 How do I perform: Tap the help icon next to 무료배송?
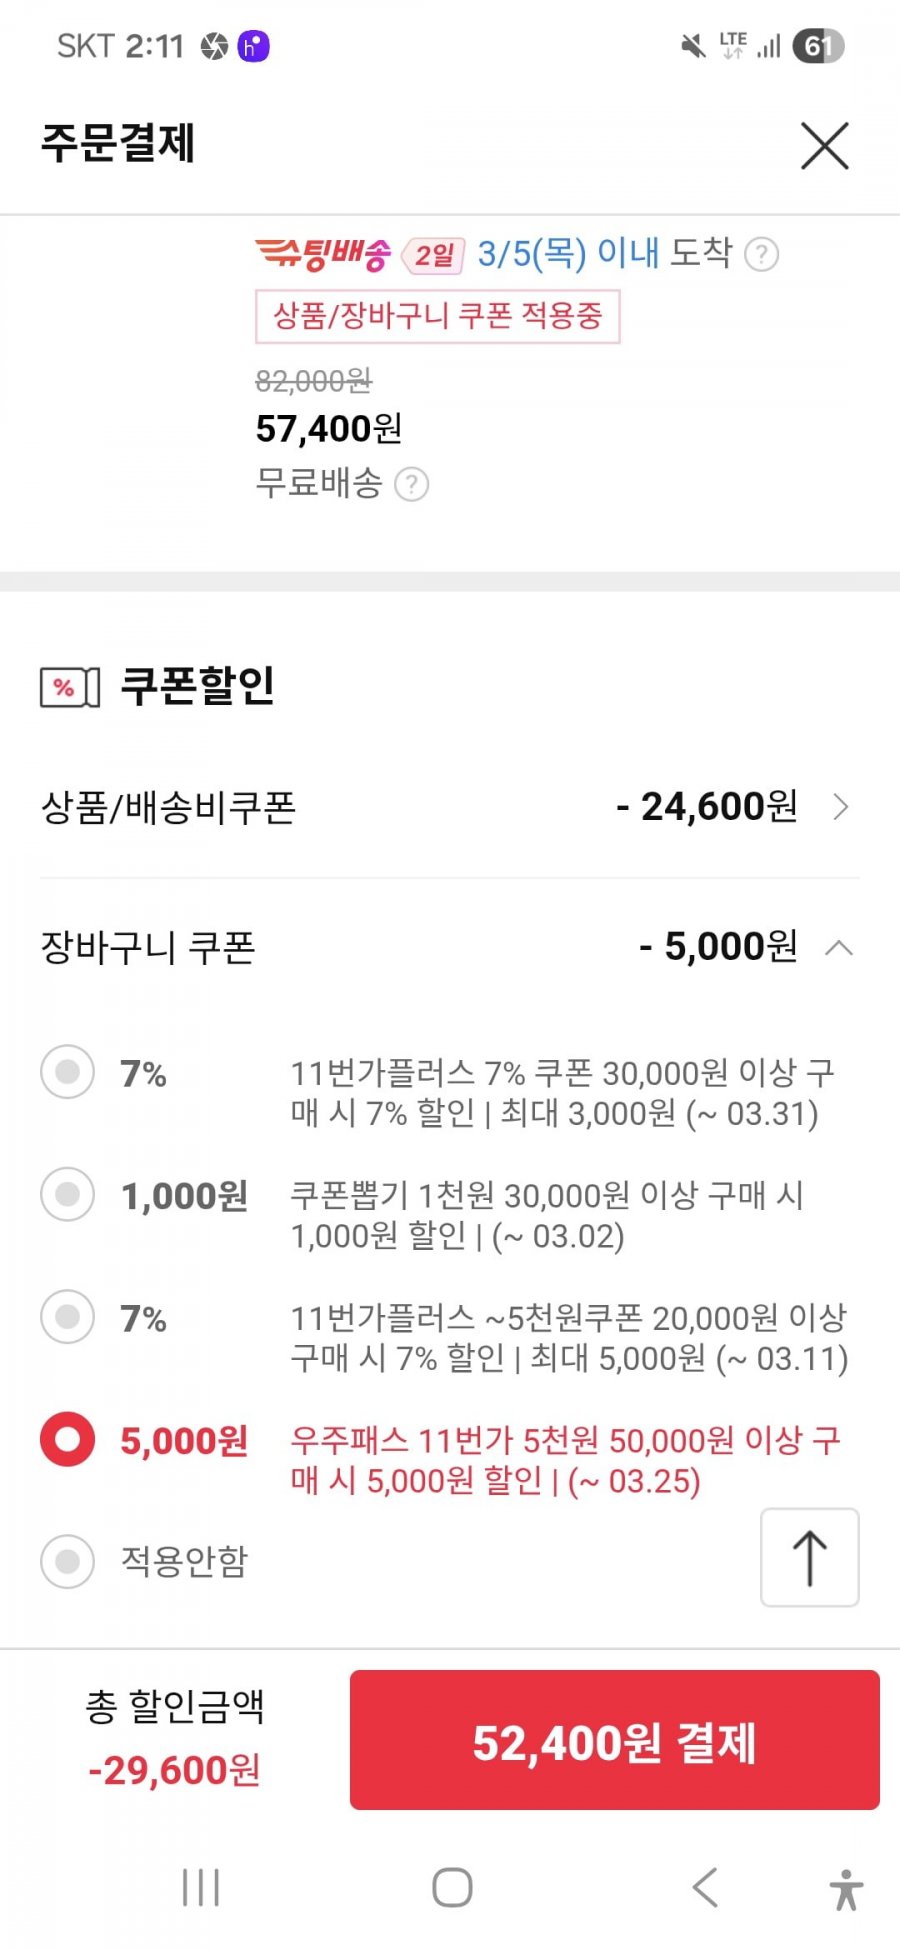pyautogui.click(x=411, y=485)
